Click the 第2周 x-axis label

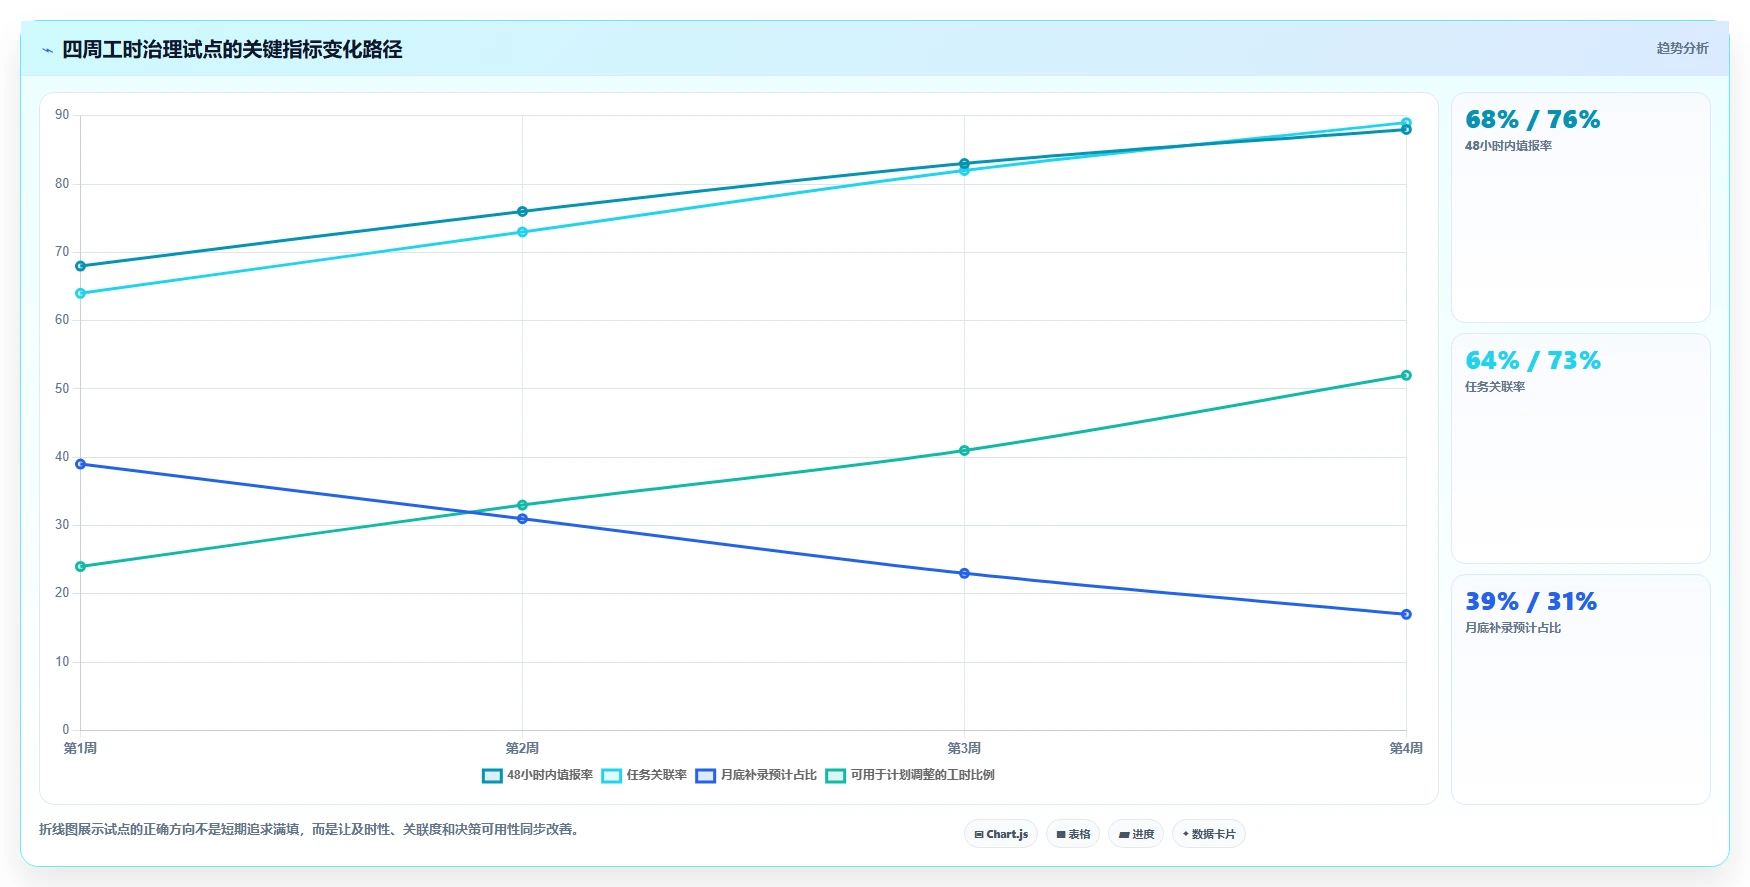(x=522, y=748)
